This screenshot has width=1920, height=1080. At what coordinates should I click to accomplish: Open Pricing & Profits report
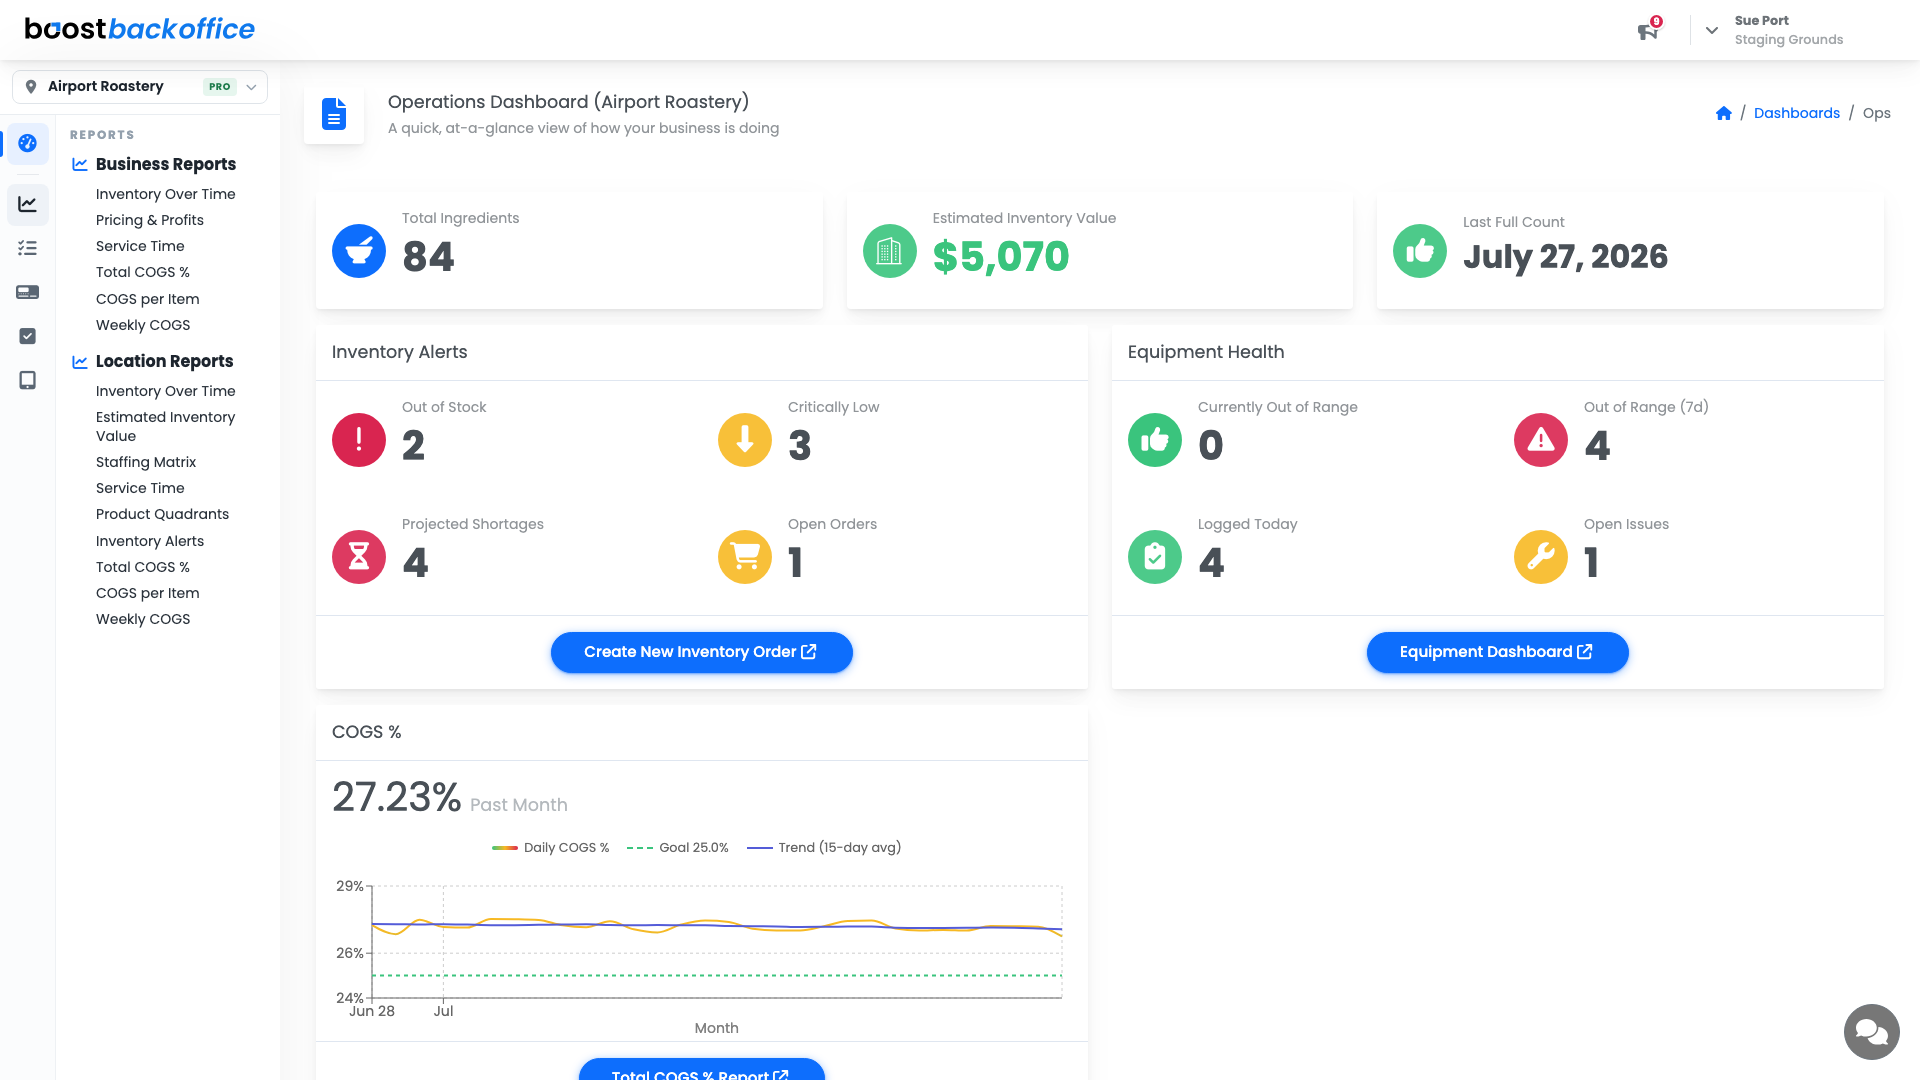[150, 220]
